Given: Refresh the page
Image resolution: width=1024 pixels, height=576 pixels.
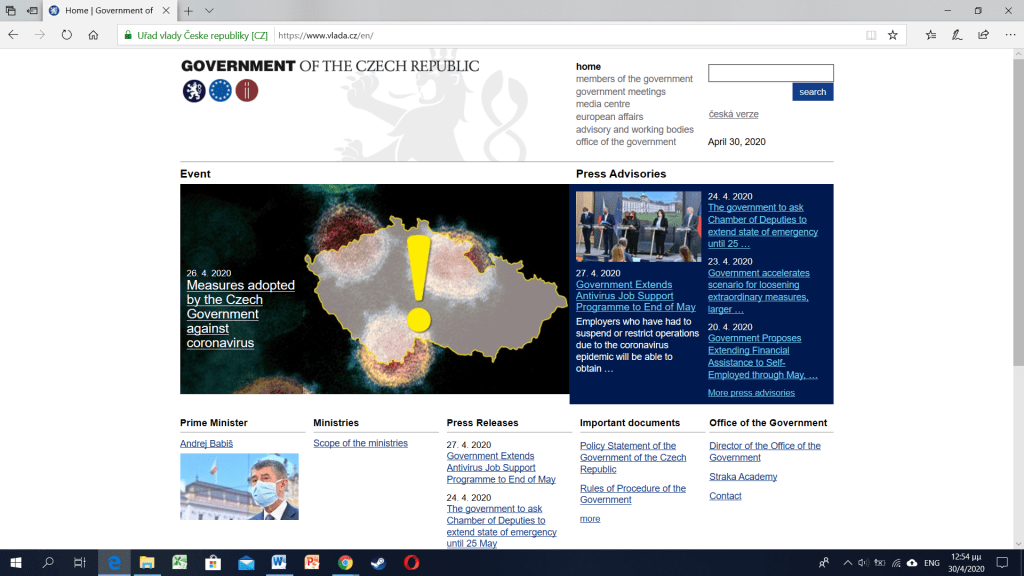Looking at the screenshot, I should 67,34.
